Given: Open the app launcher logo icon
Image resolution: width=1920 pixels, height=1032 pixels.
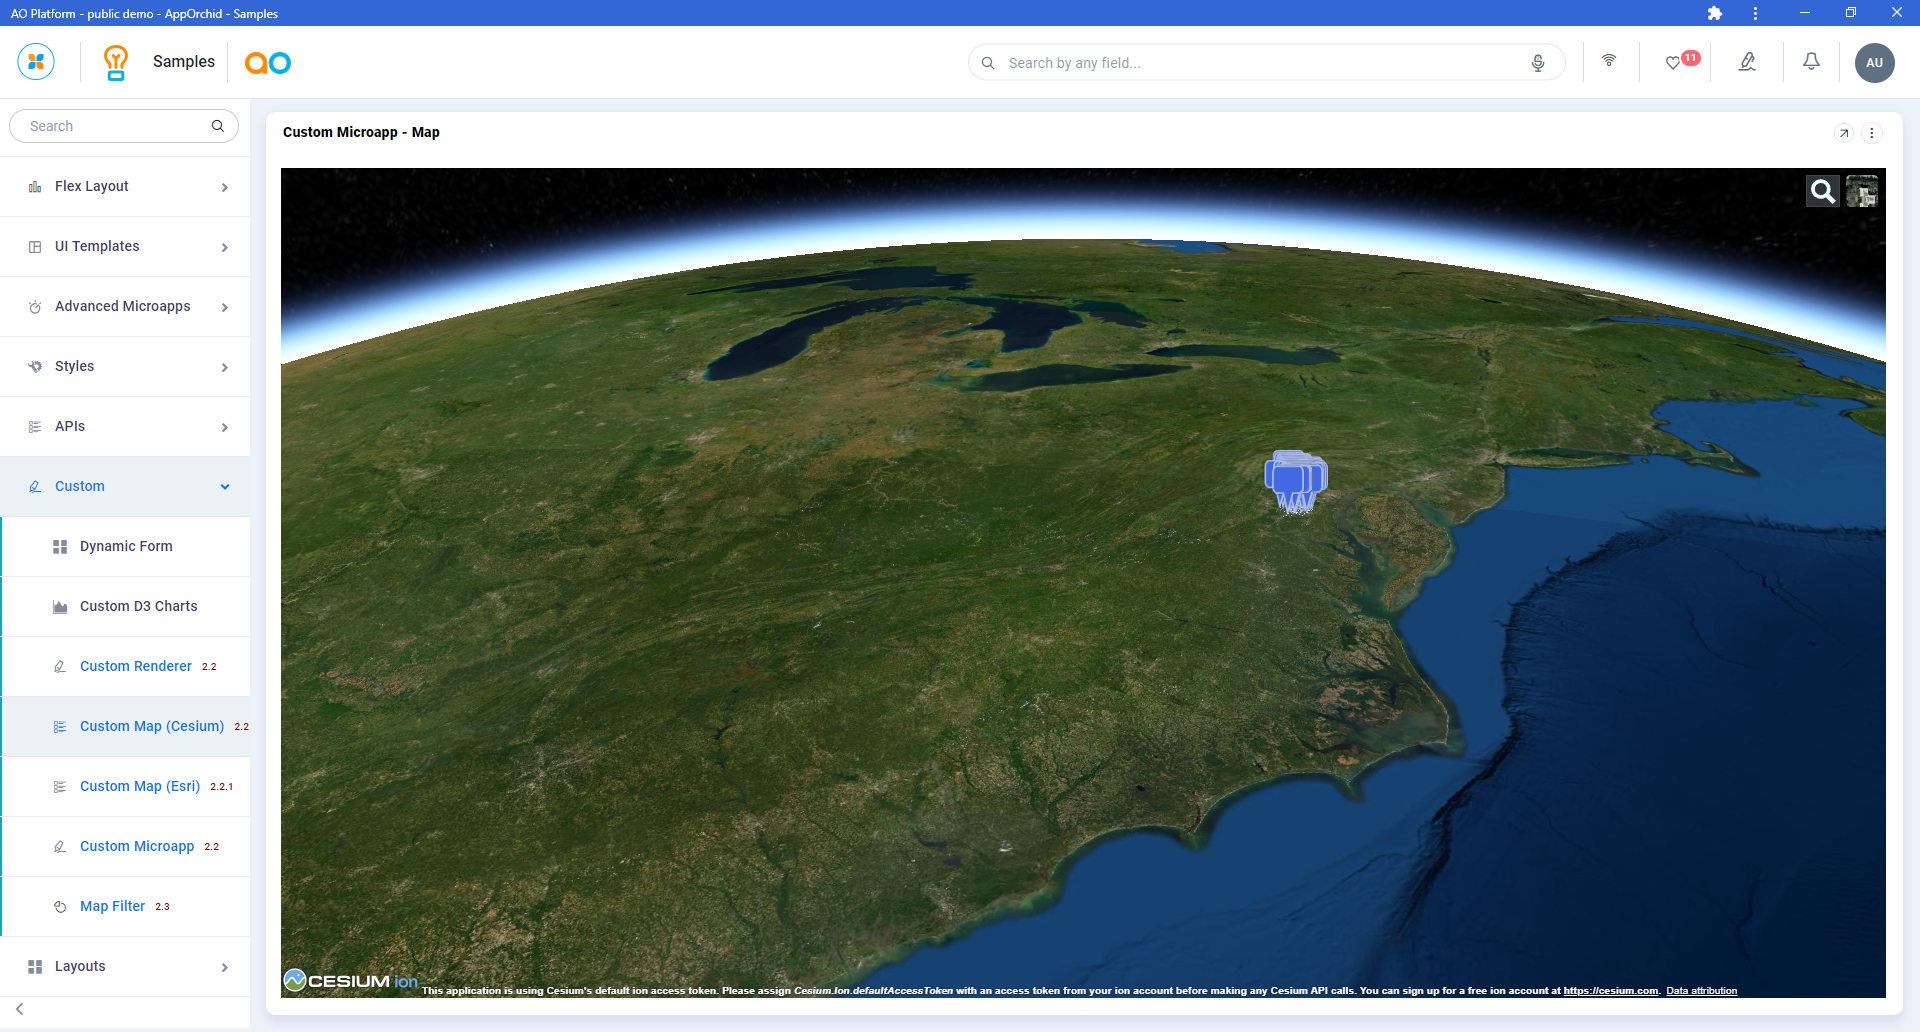Looking at the screenshot, I should click(36, 62).
